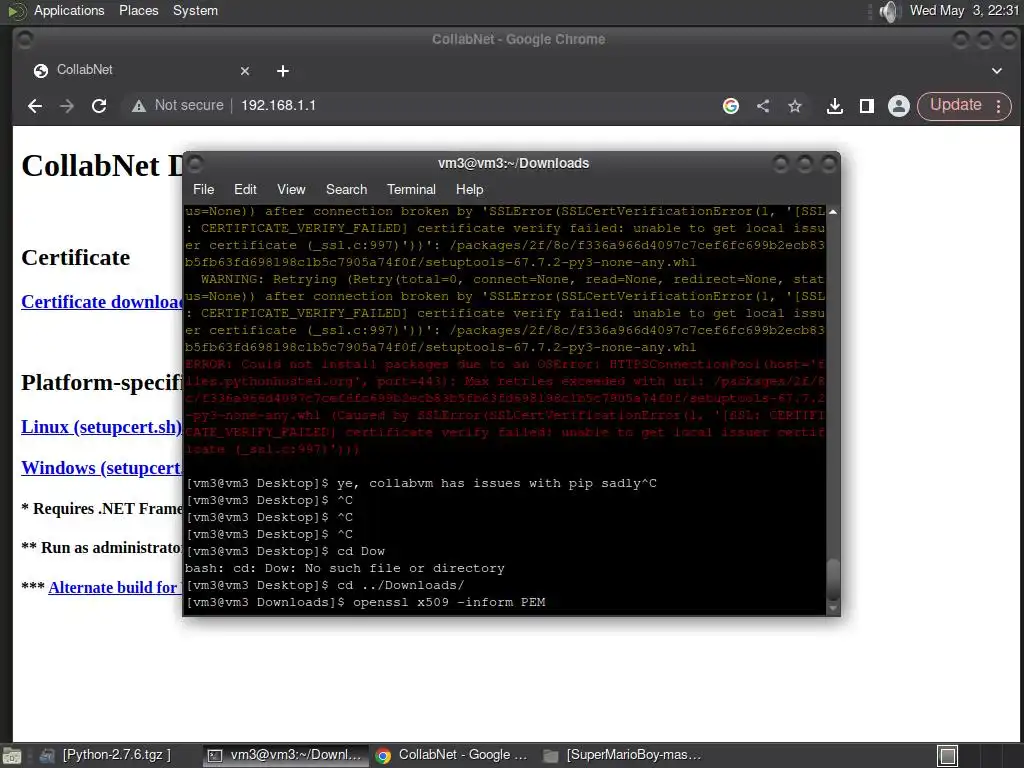Viewport: 1024px width, 768px height.
Task: Open a new Chrome tab
Action: 283,71
